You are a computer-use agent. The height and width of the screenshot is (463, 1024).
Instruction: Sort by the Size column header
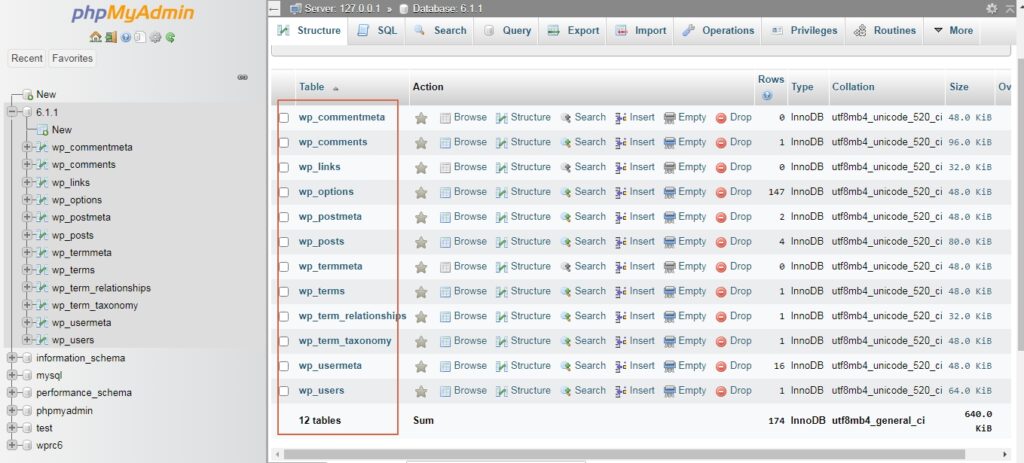(959, 87)
